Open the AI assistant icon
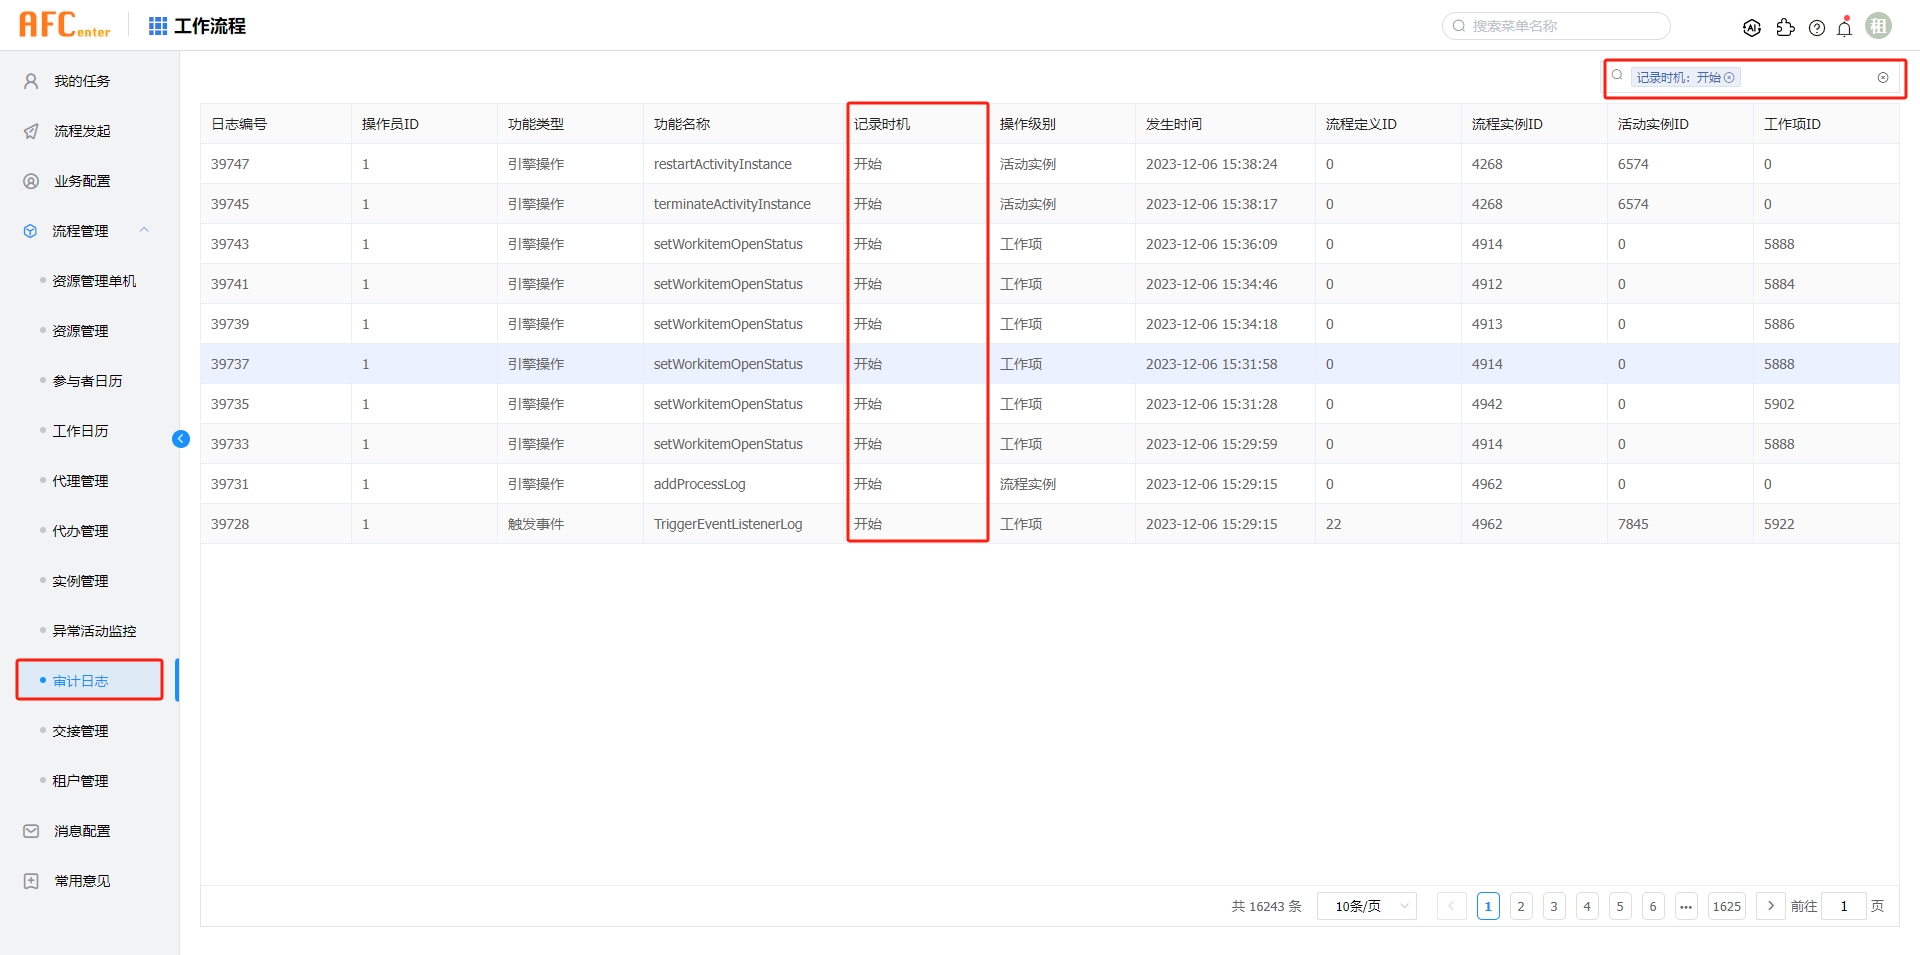 [1752, 28]
